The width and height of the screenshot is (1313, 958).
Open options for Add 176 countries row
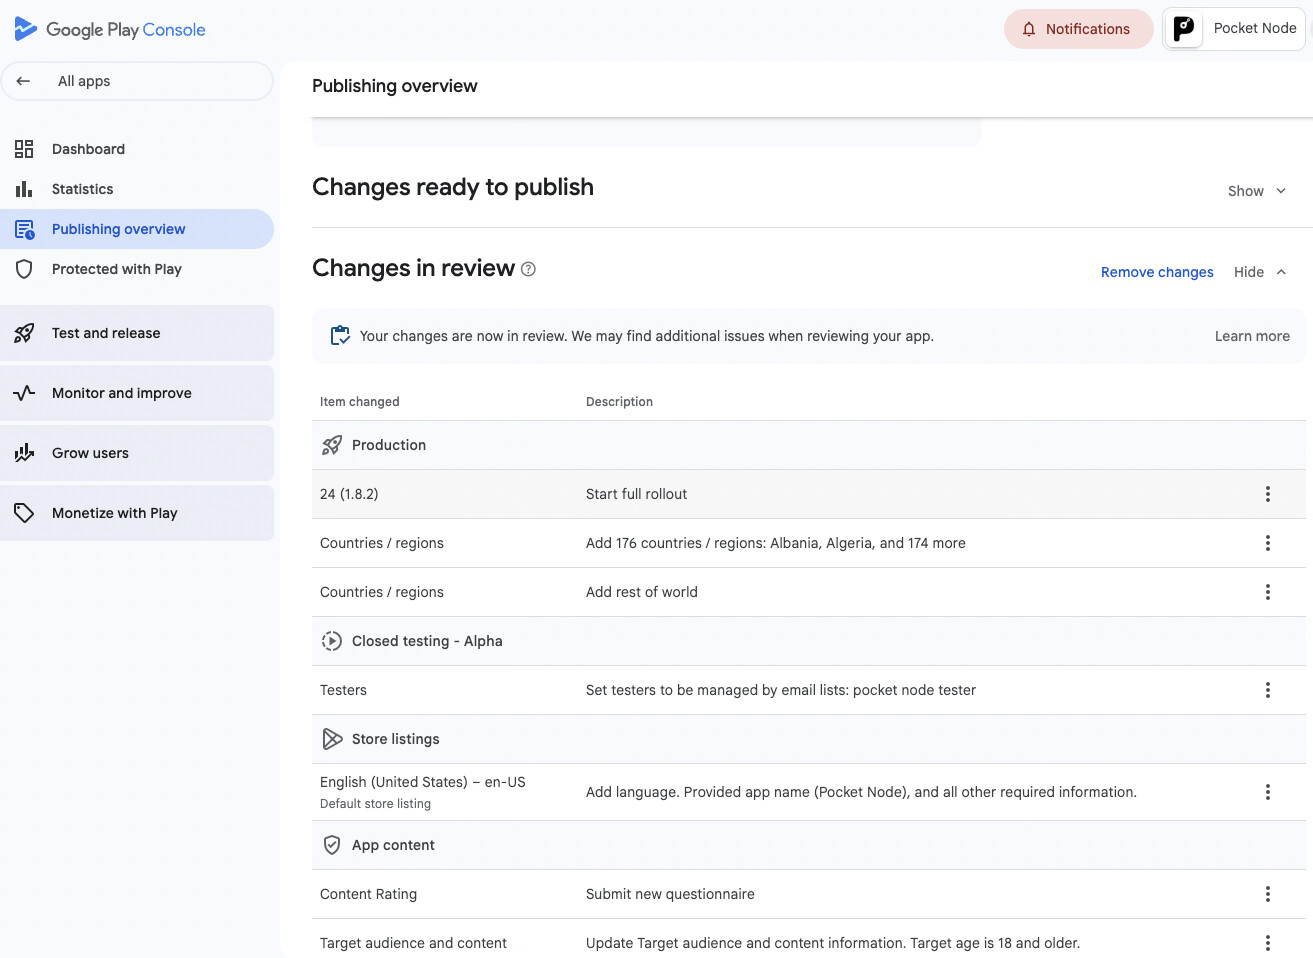(x=1268, y=543)
